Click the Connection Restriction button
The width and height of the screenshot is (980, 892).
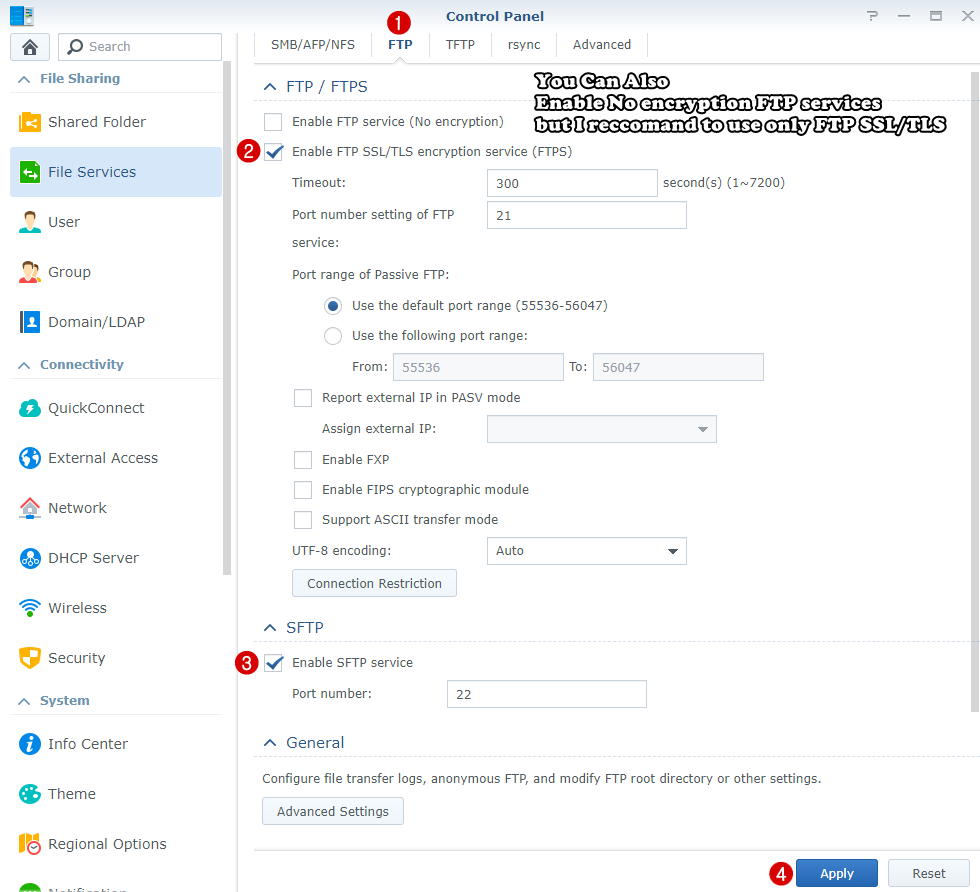[x=374, y=583]
